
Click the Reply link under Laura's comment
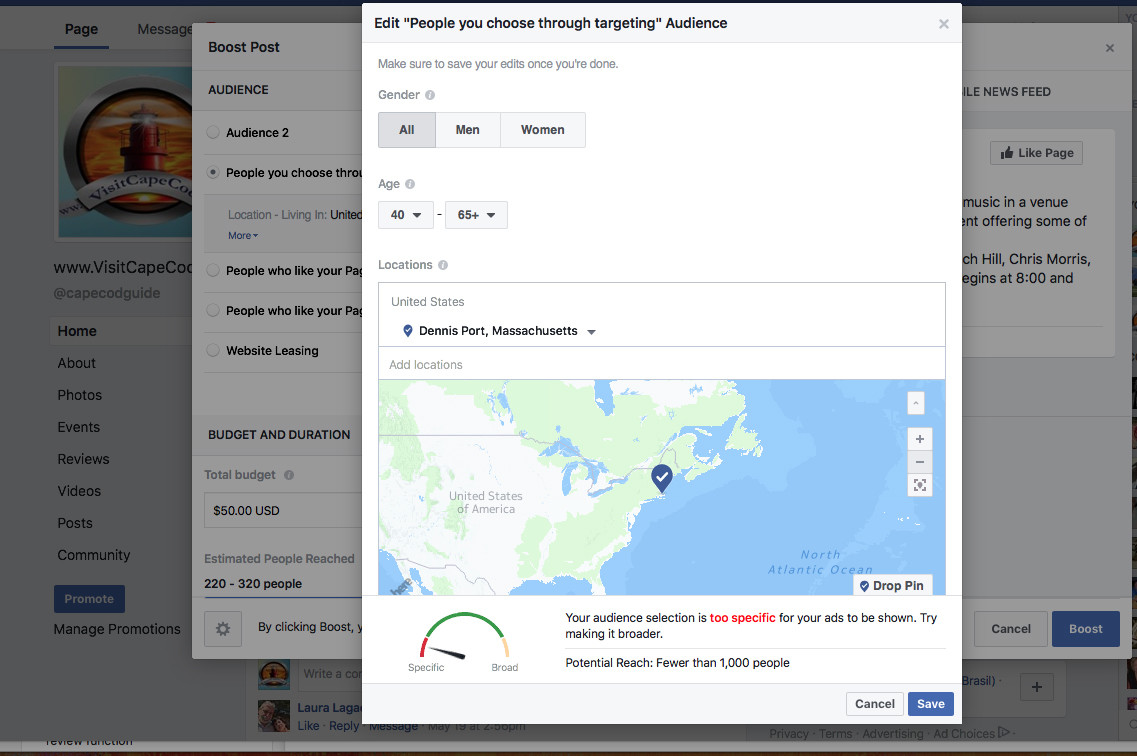pyautogui.click(x=344, y=726)
